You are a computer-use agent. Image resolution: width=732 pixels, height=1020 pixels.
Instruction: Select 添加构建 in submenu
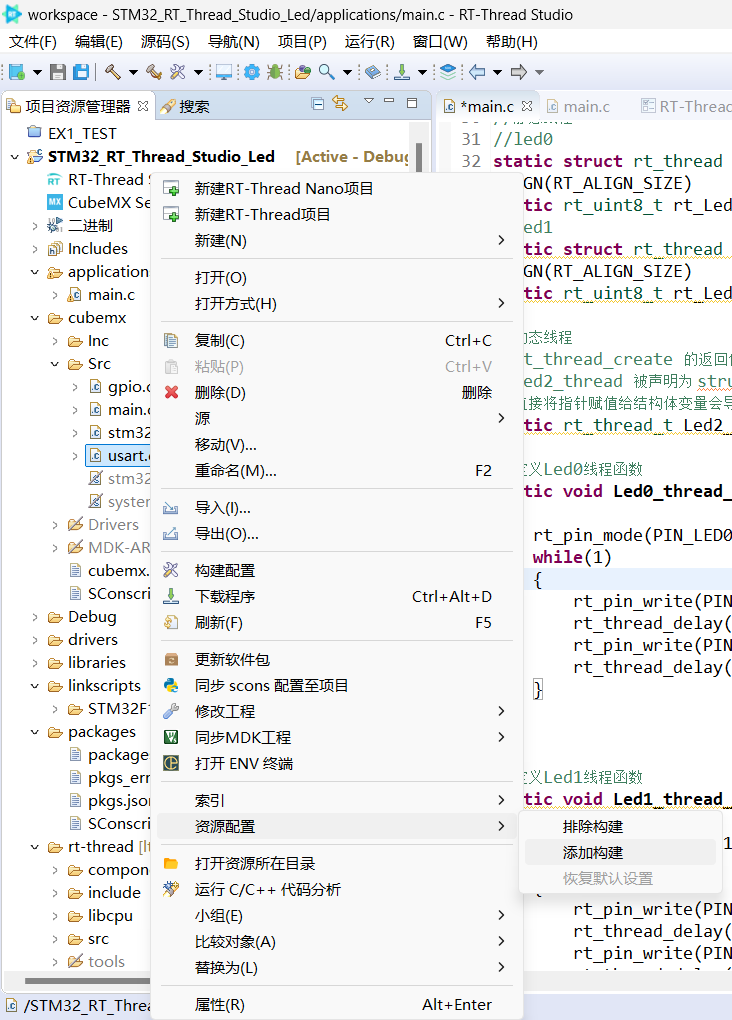coord(620,853)
